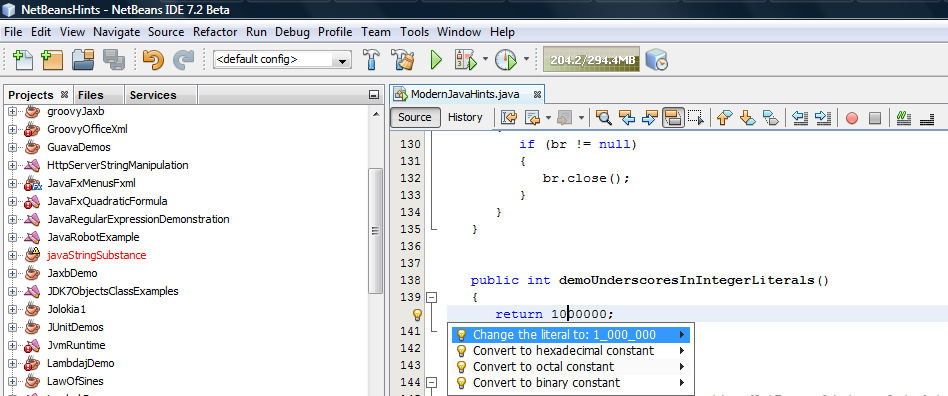
Task: Close the Projects tab
Action: tap(64, 95)
